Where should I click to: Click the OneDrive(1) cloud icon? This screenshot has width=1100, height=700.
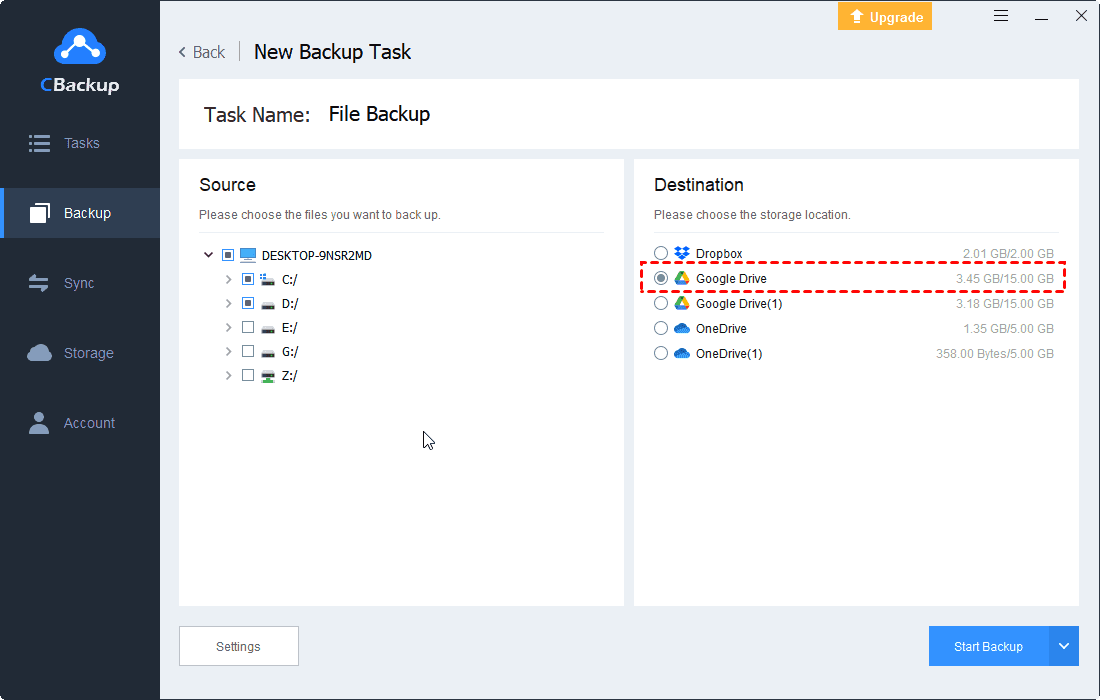[x=682, y=353]
